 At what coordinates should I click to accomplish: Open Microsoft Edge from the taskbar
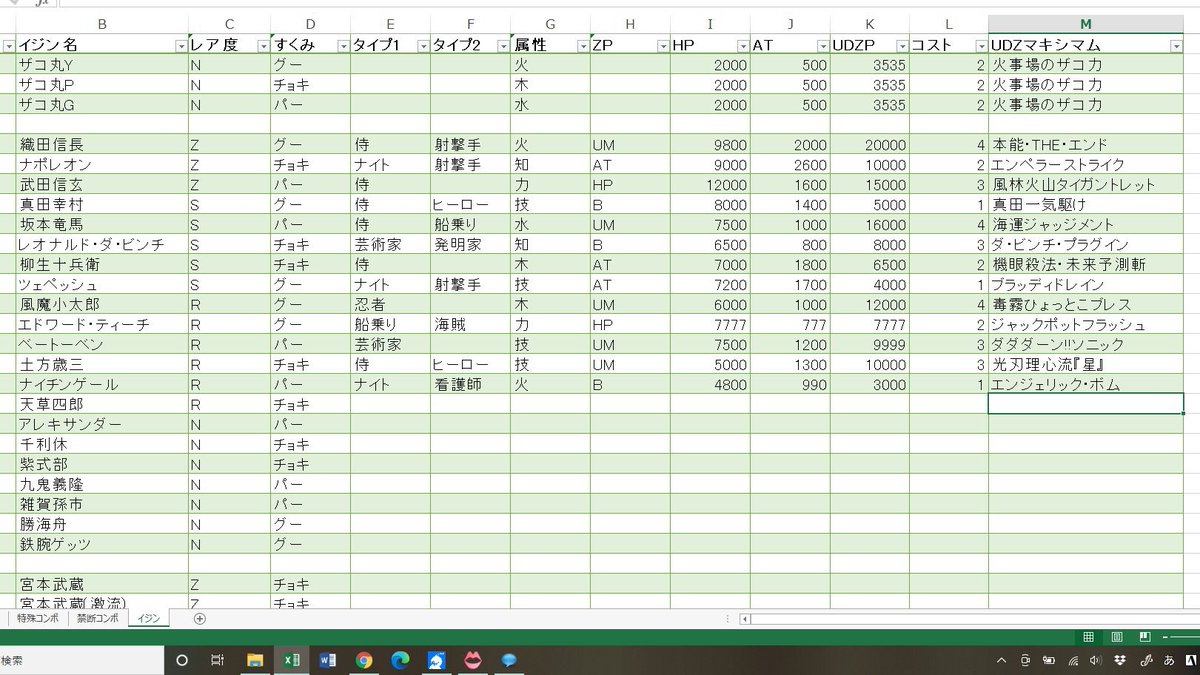(400, 660)
